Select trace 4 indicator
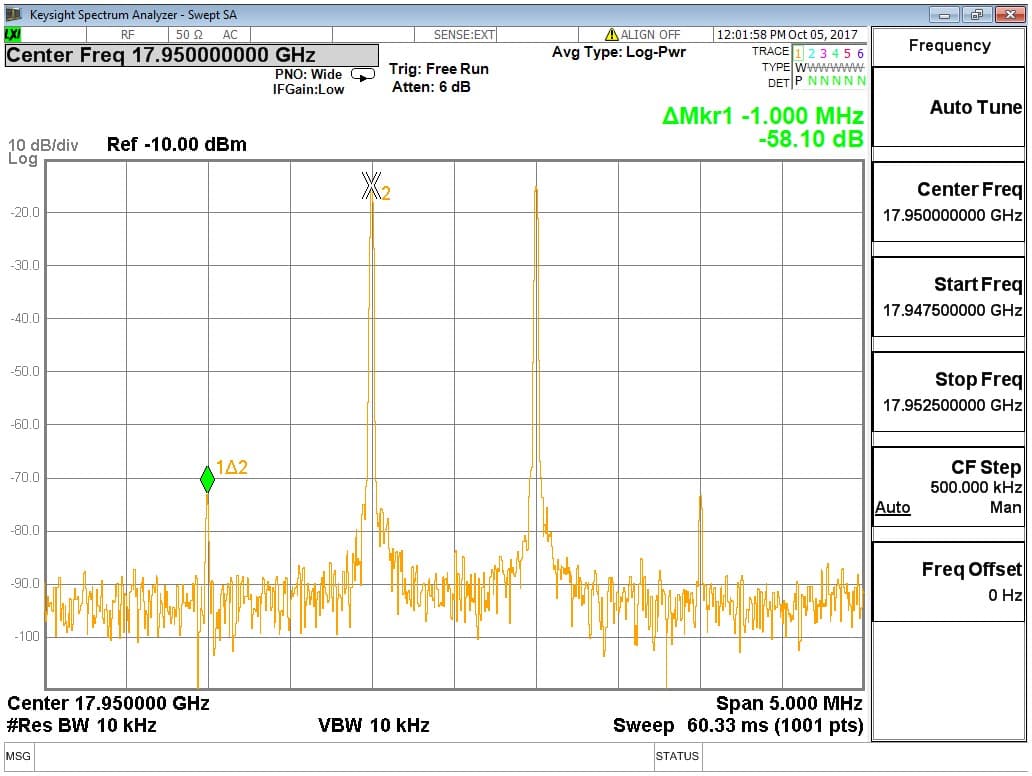Viewport: 1032px width, 776px height. 835,53
